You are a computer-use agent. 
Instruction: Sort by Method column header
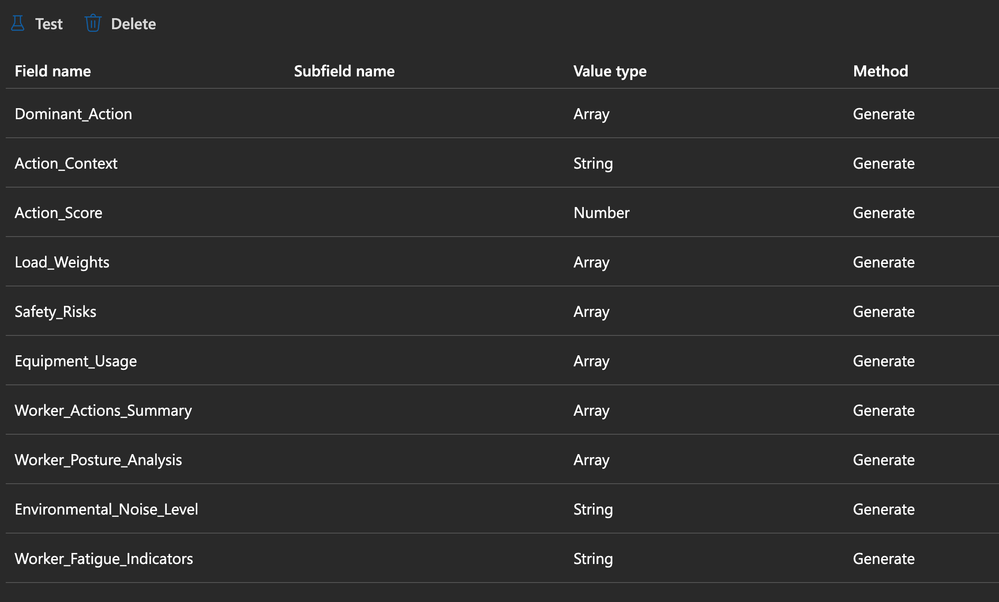point(880,71)
